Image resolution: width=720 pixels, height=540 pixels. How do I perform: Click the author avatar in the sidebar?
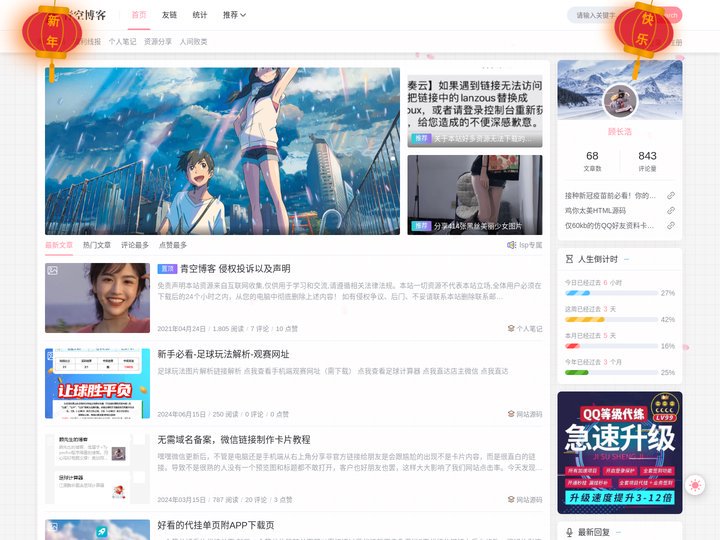coord(620,101)
